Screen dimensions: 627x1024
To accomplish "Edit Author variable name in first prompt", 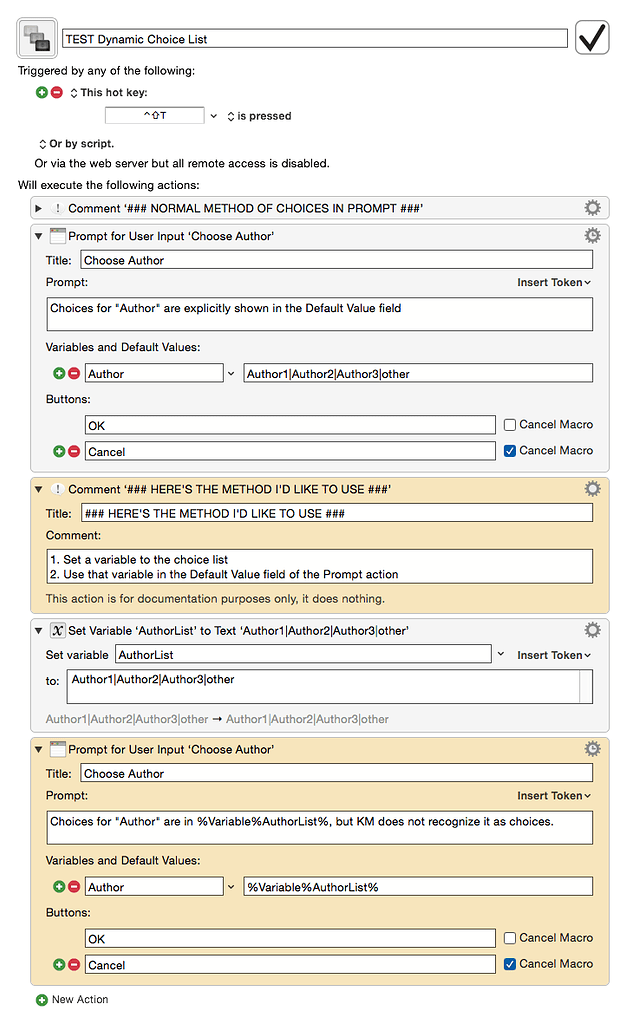I will point(154,374).
